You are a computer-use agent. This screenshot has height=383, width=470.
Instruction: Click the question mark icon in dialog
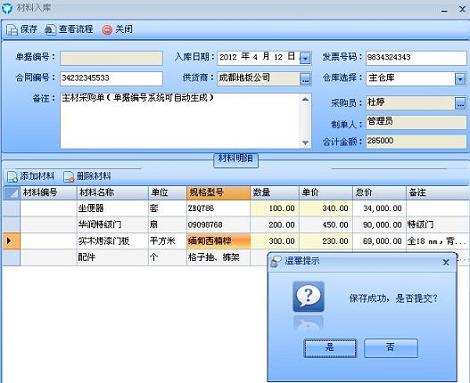(x=308, y=296)
